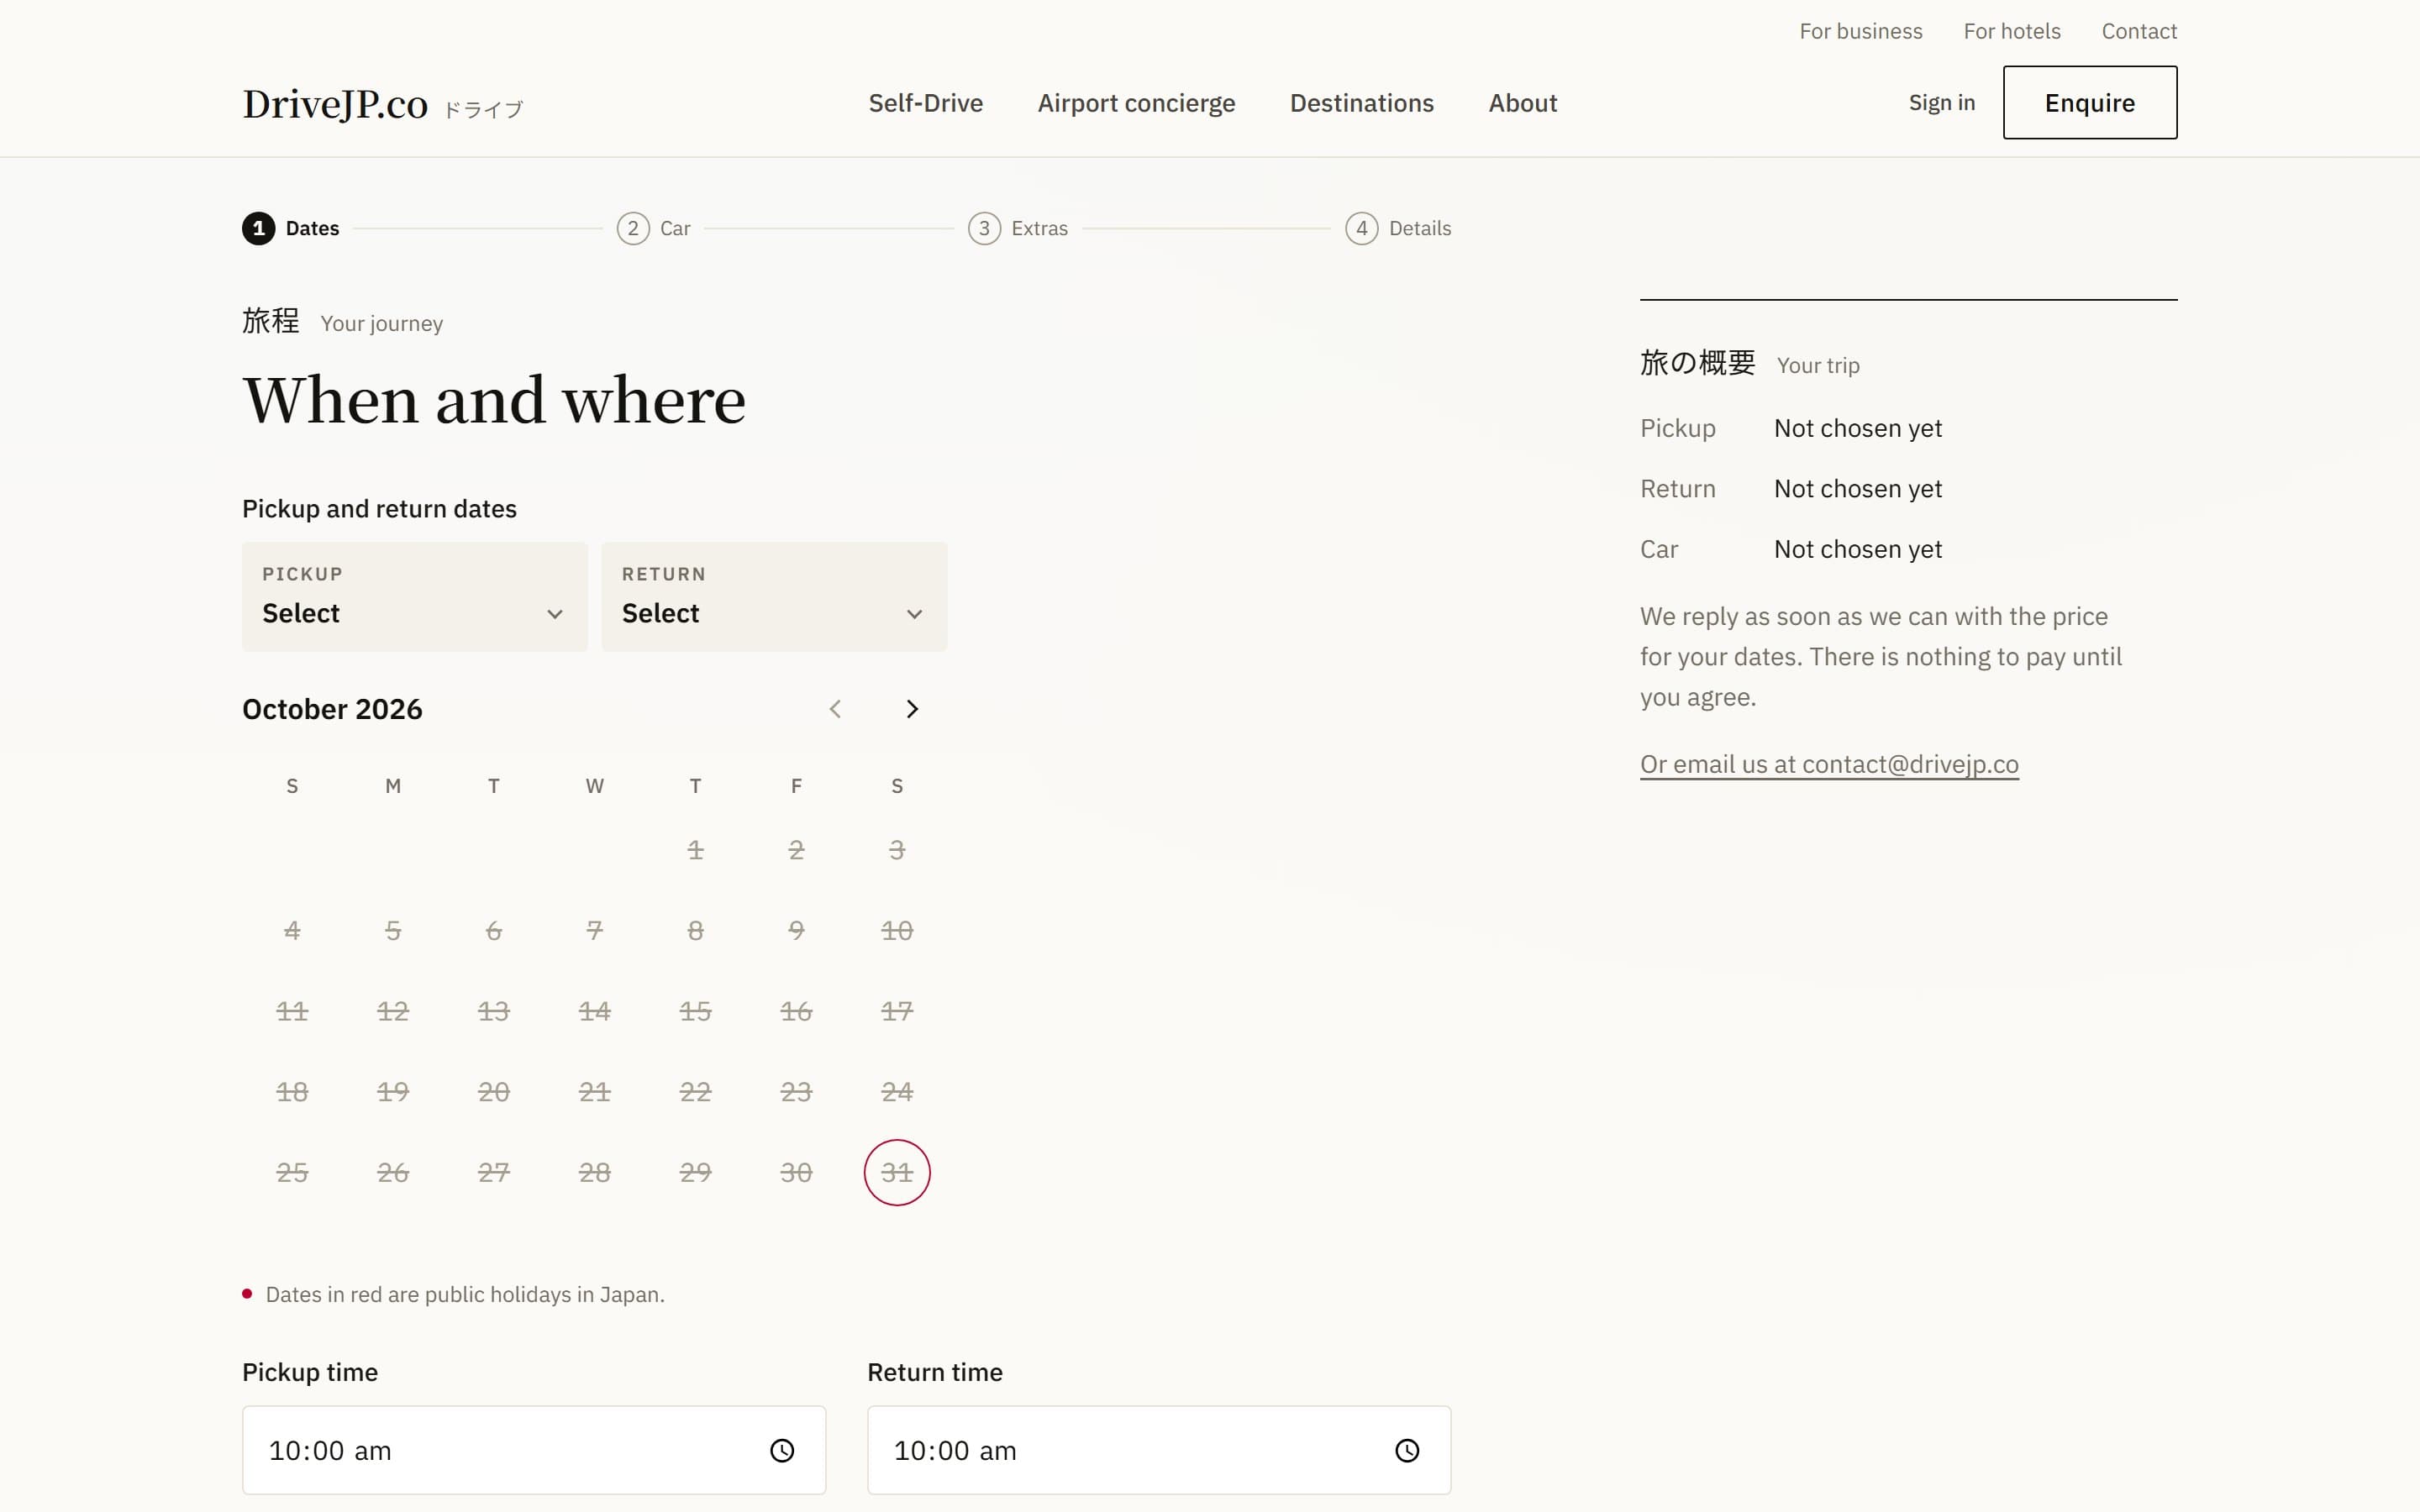This screenshot has width=2420, height=1512.
Task: Click the Pickup and return dates label
Action: pyautogui.click(x=379, y=509)
